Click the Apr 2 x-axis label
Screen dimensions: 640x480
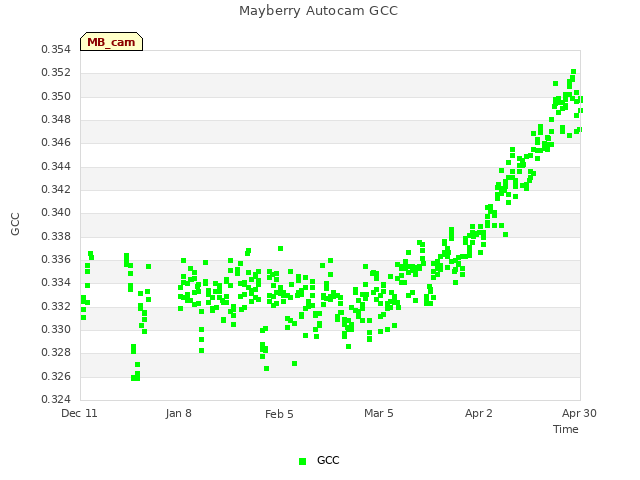click(x=479, y=413)
